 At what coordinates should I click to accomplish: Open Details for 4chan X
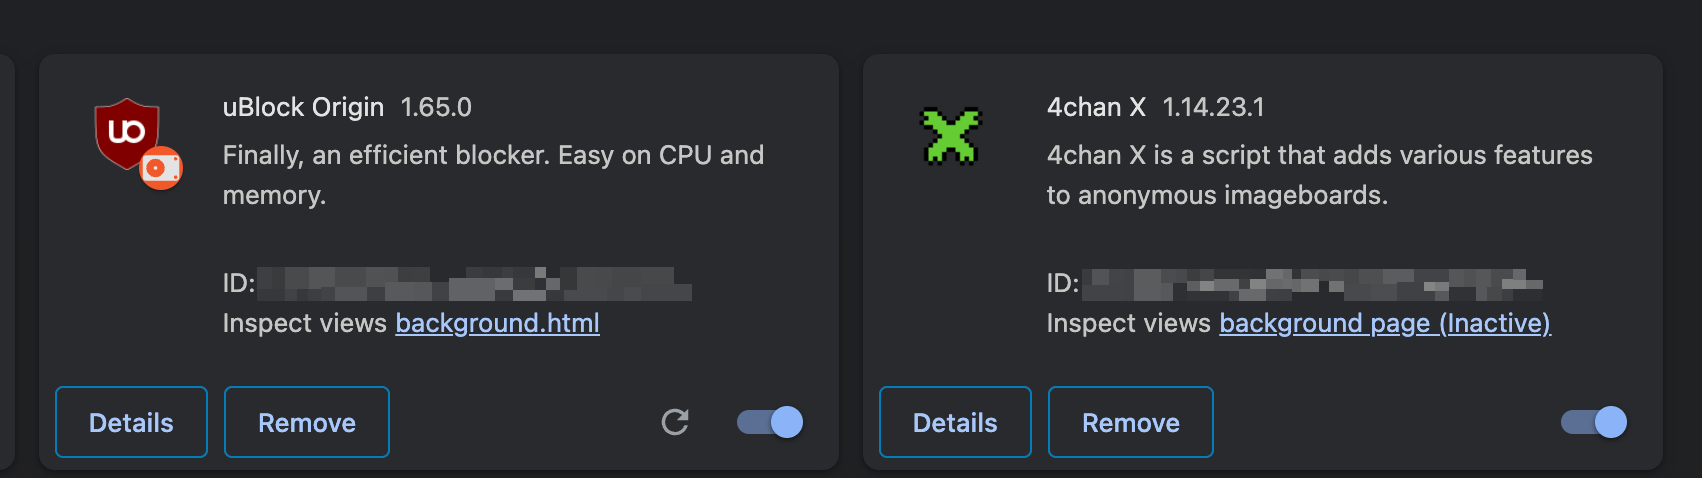pos(955,422)
